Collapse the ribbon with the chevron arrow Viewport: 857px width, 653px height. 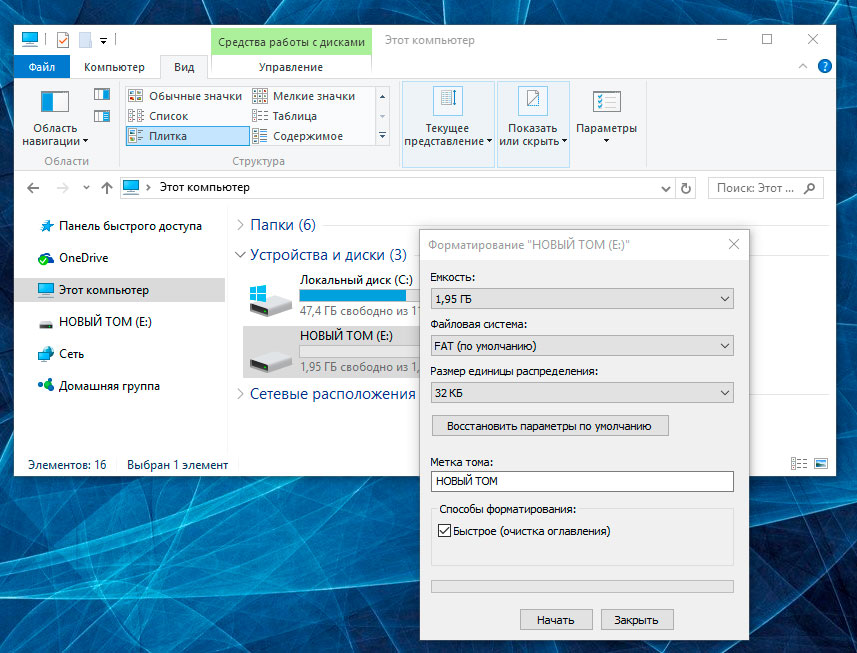[802, 66]
